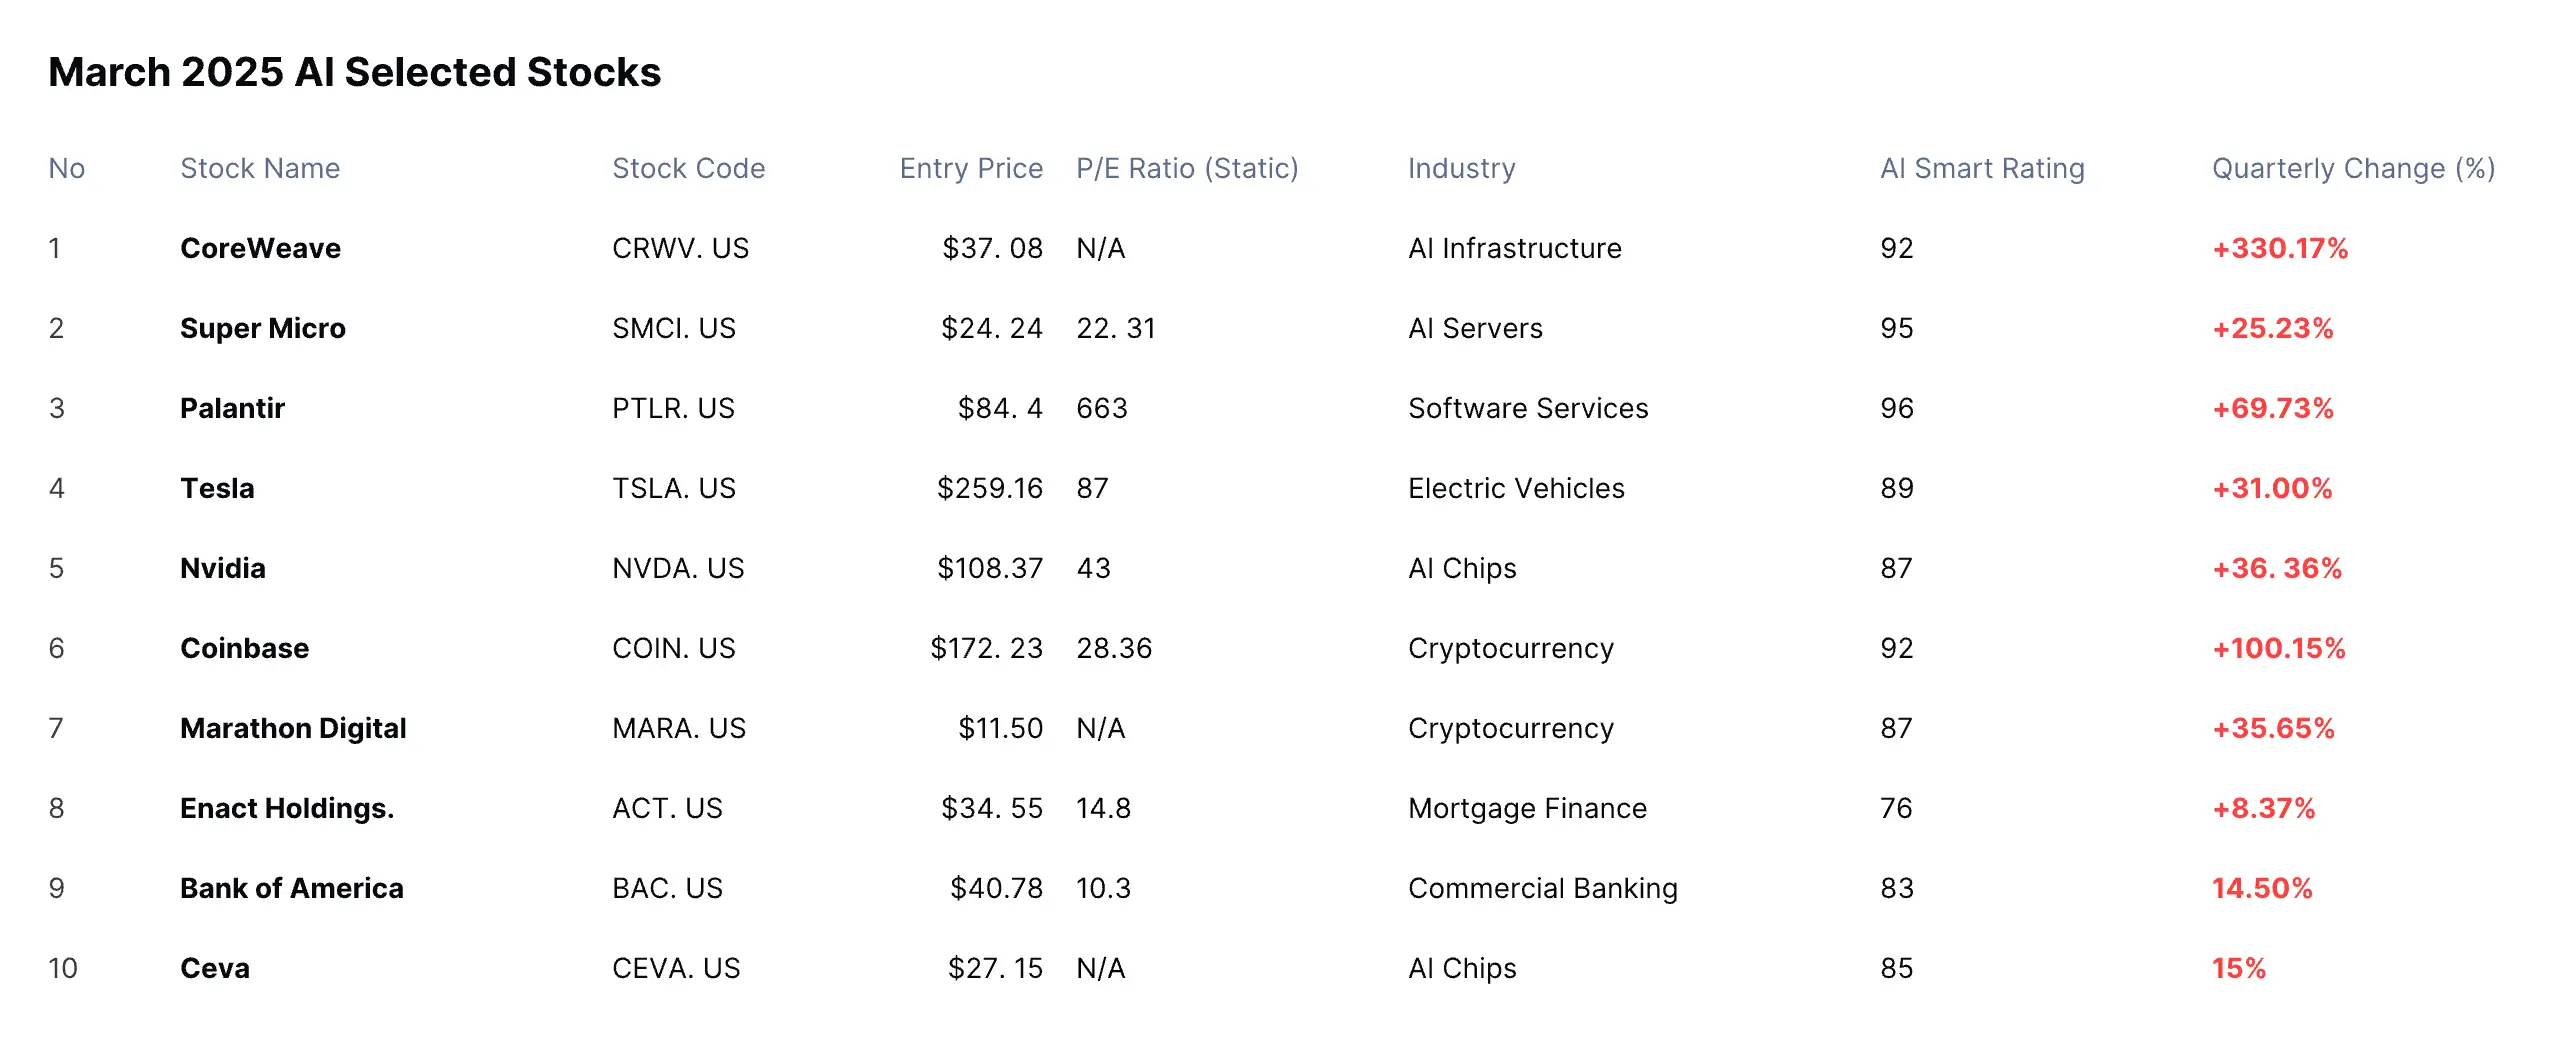Click the Ceva stock name

(x=215, y=968)
